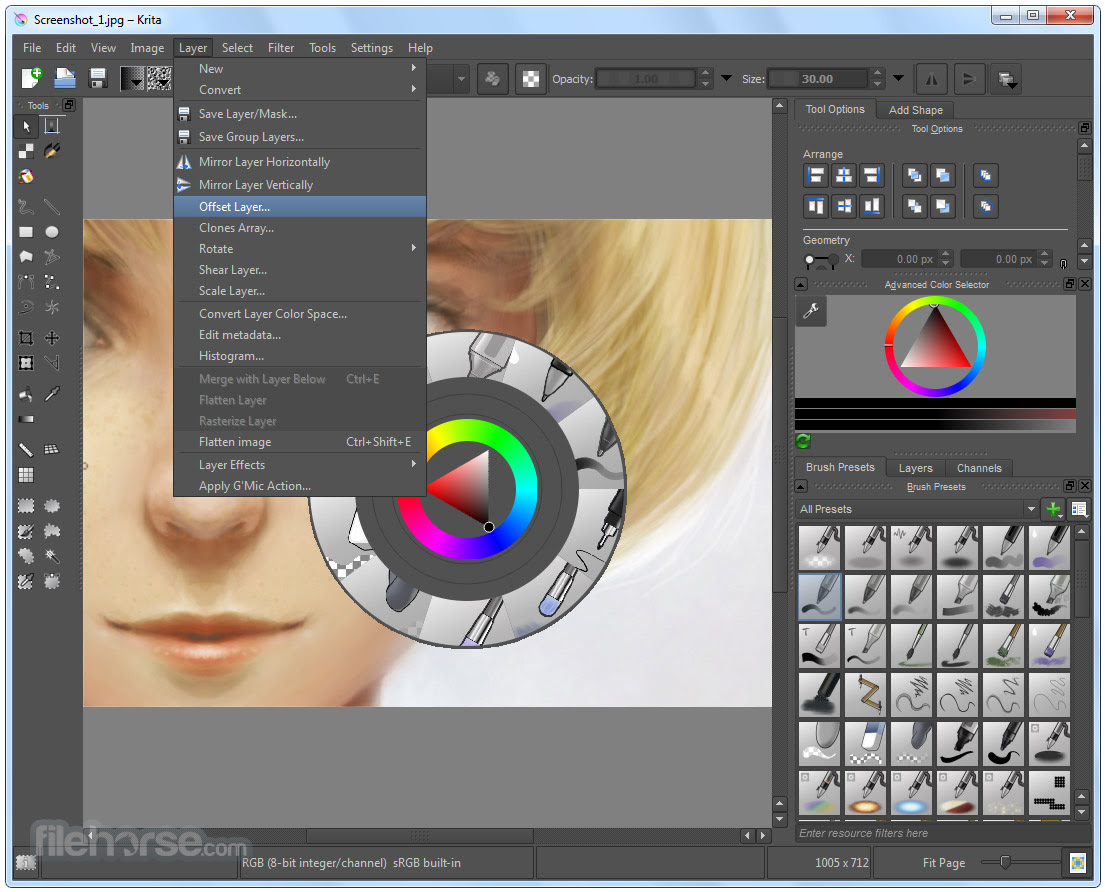Click the Open file icon in toolbar
Image resolution: width=1105 pixels, height=892 pixels.
(x=65, y=78)
